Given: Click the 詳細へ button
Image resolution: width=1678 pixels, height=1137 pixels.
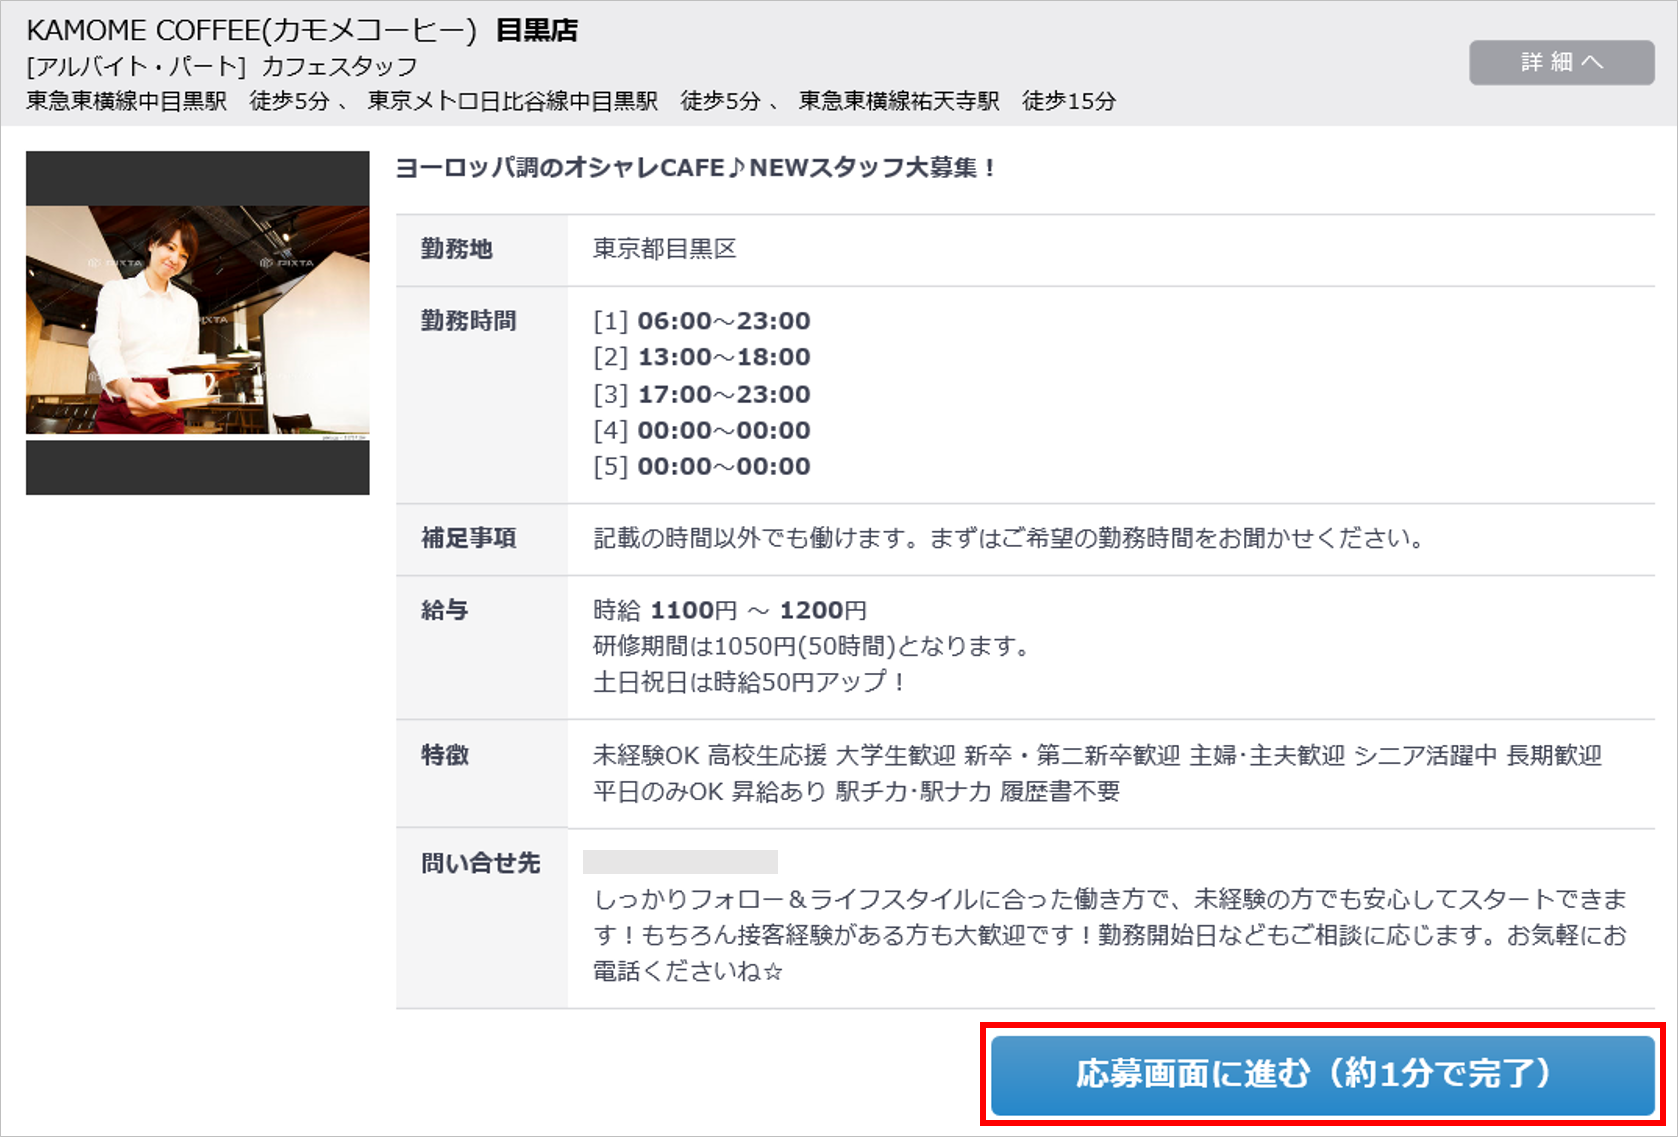Looking at the screenshot, I should pyautogui.click(x=1560, y=62).
